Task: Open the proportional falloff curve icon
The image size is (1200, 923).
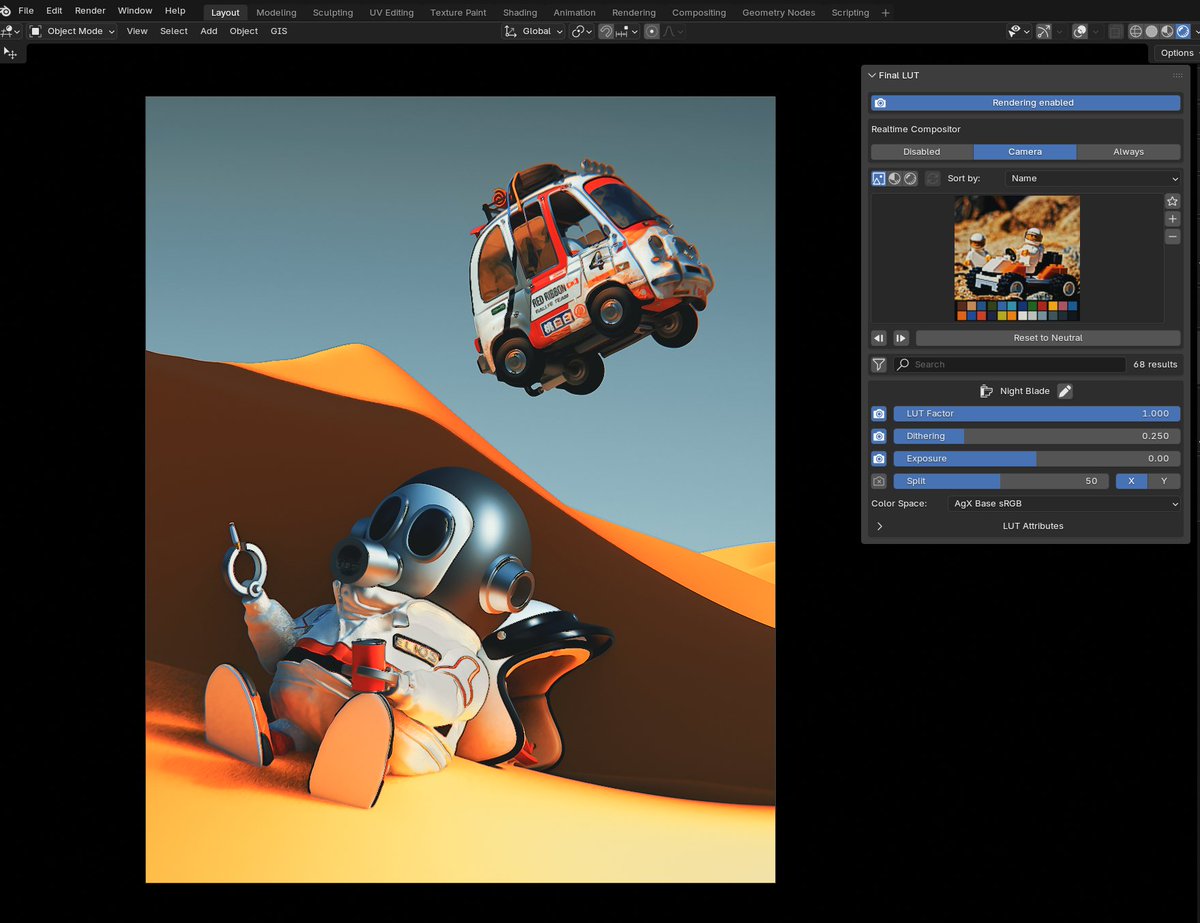Action: coord(674,31)
